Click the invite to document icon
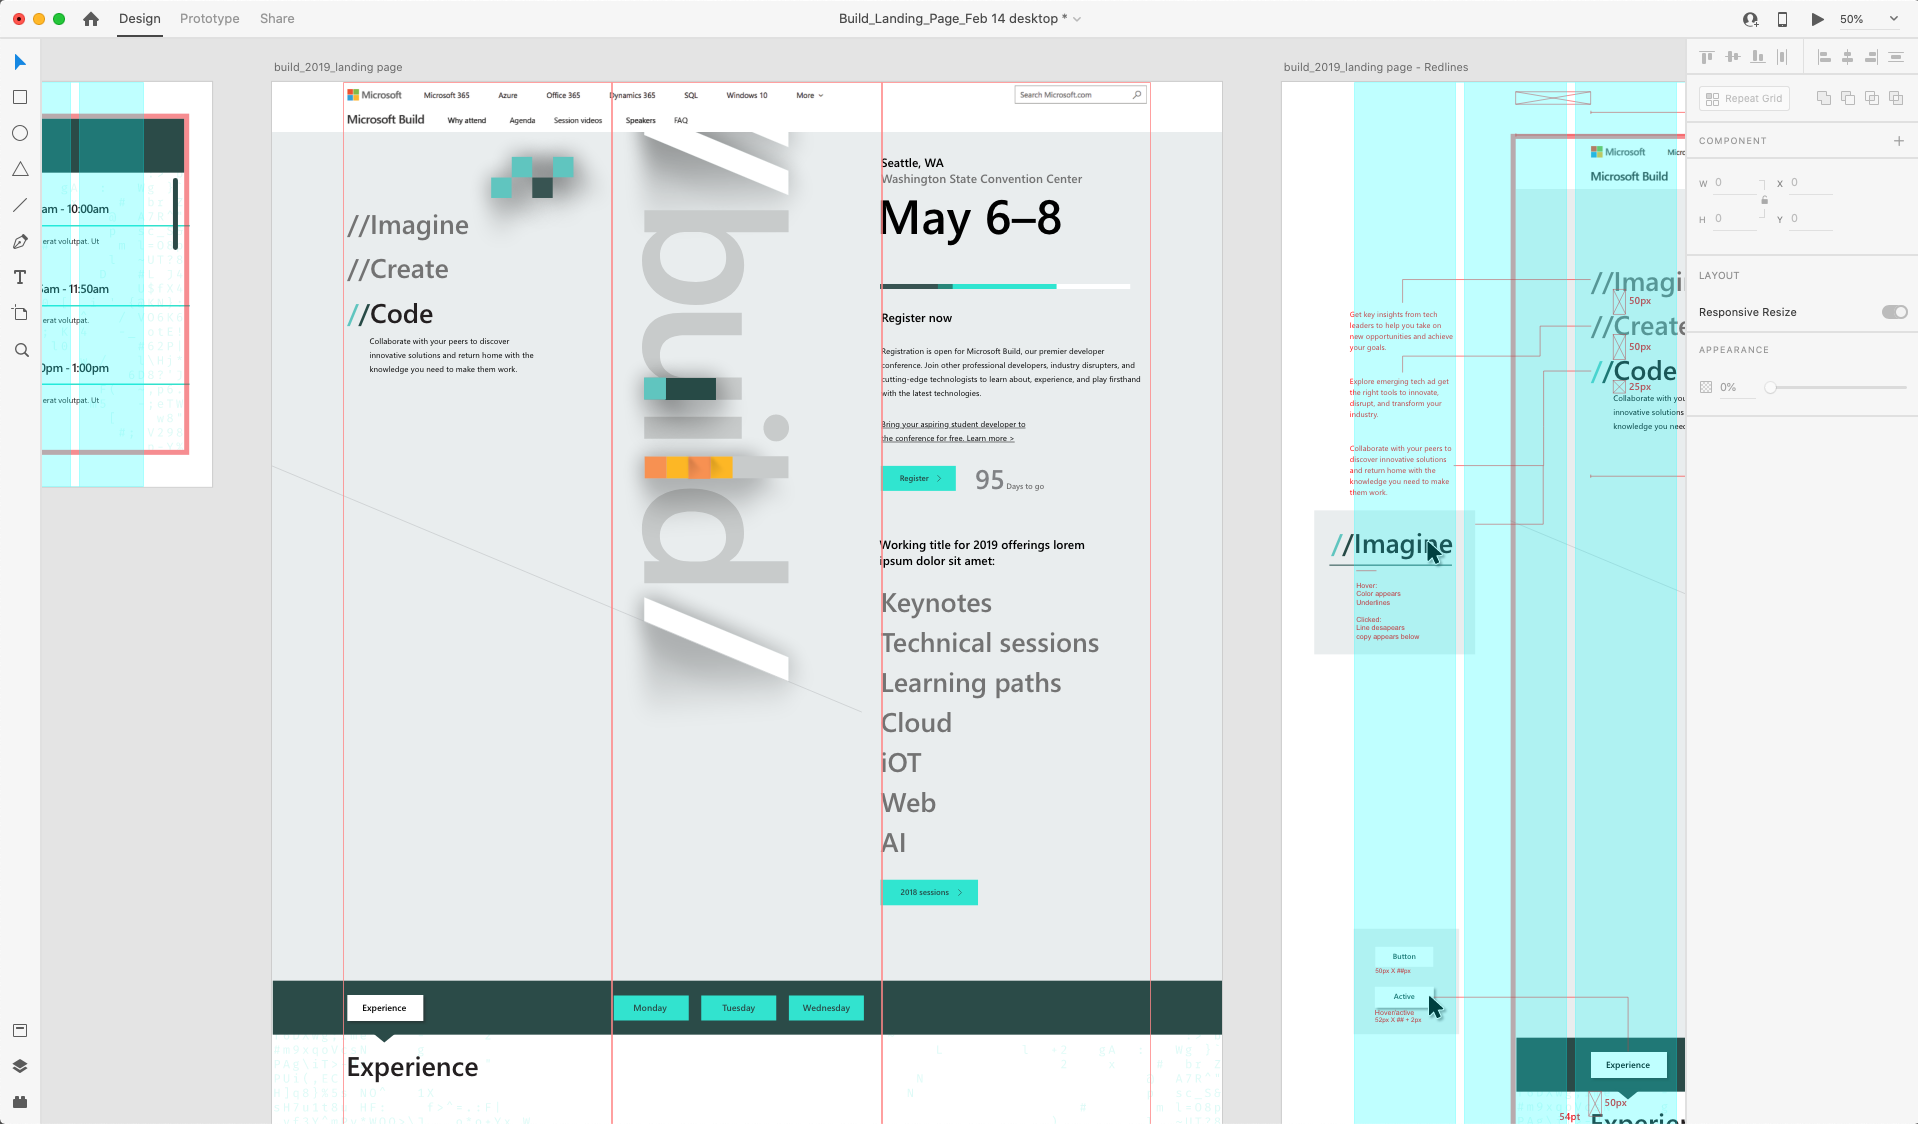The image size is (1918, 1124). 1750,19
